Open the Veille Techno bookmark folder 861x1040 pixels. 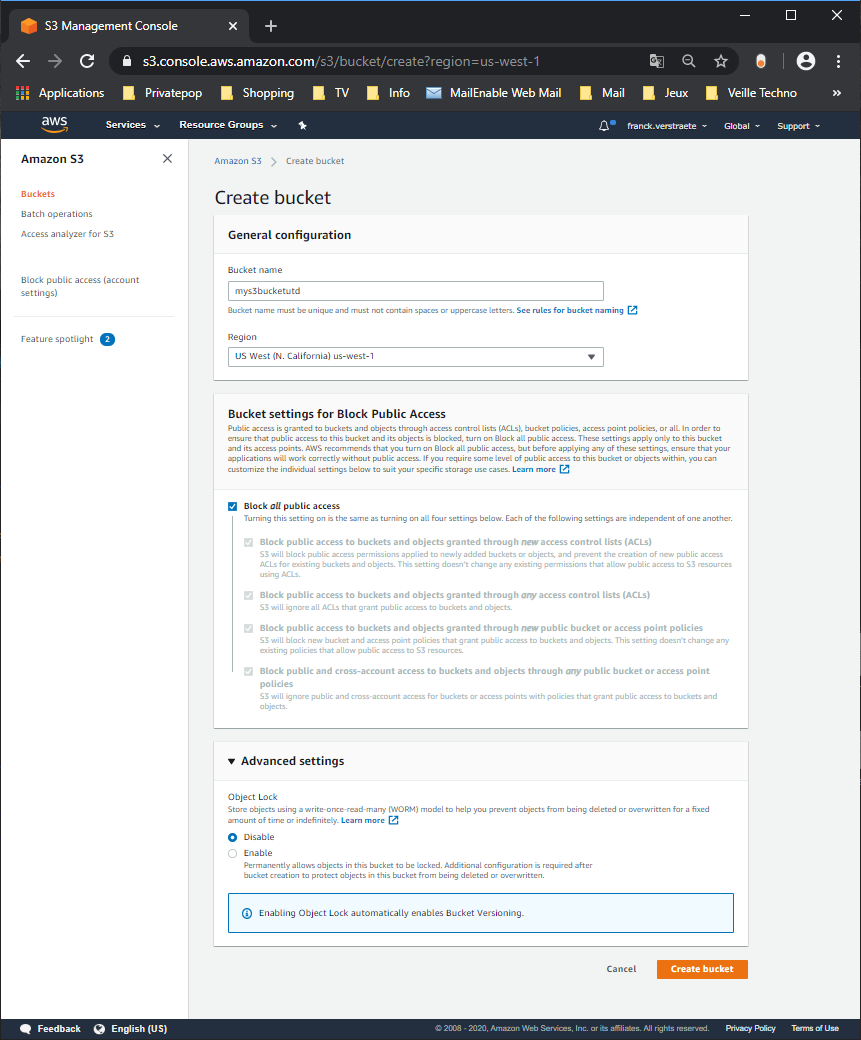[x=752, y=93]
